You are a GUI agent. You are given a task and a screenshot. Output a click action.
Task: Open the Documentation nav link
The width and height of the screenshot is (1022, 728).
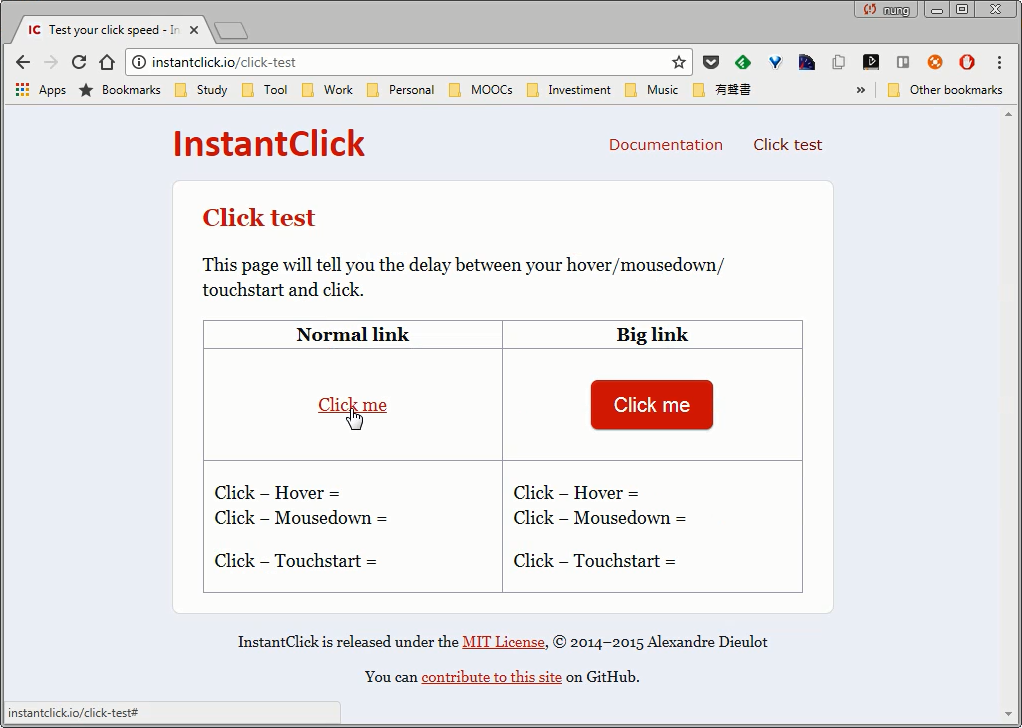pyautogui.click(x=665, y=145)
